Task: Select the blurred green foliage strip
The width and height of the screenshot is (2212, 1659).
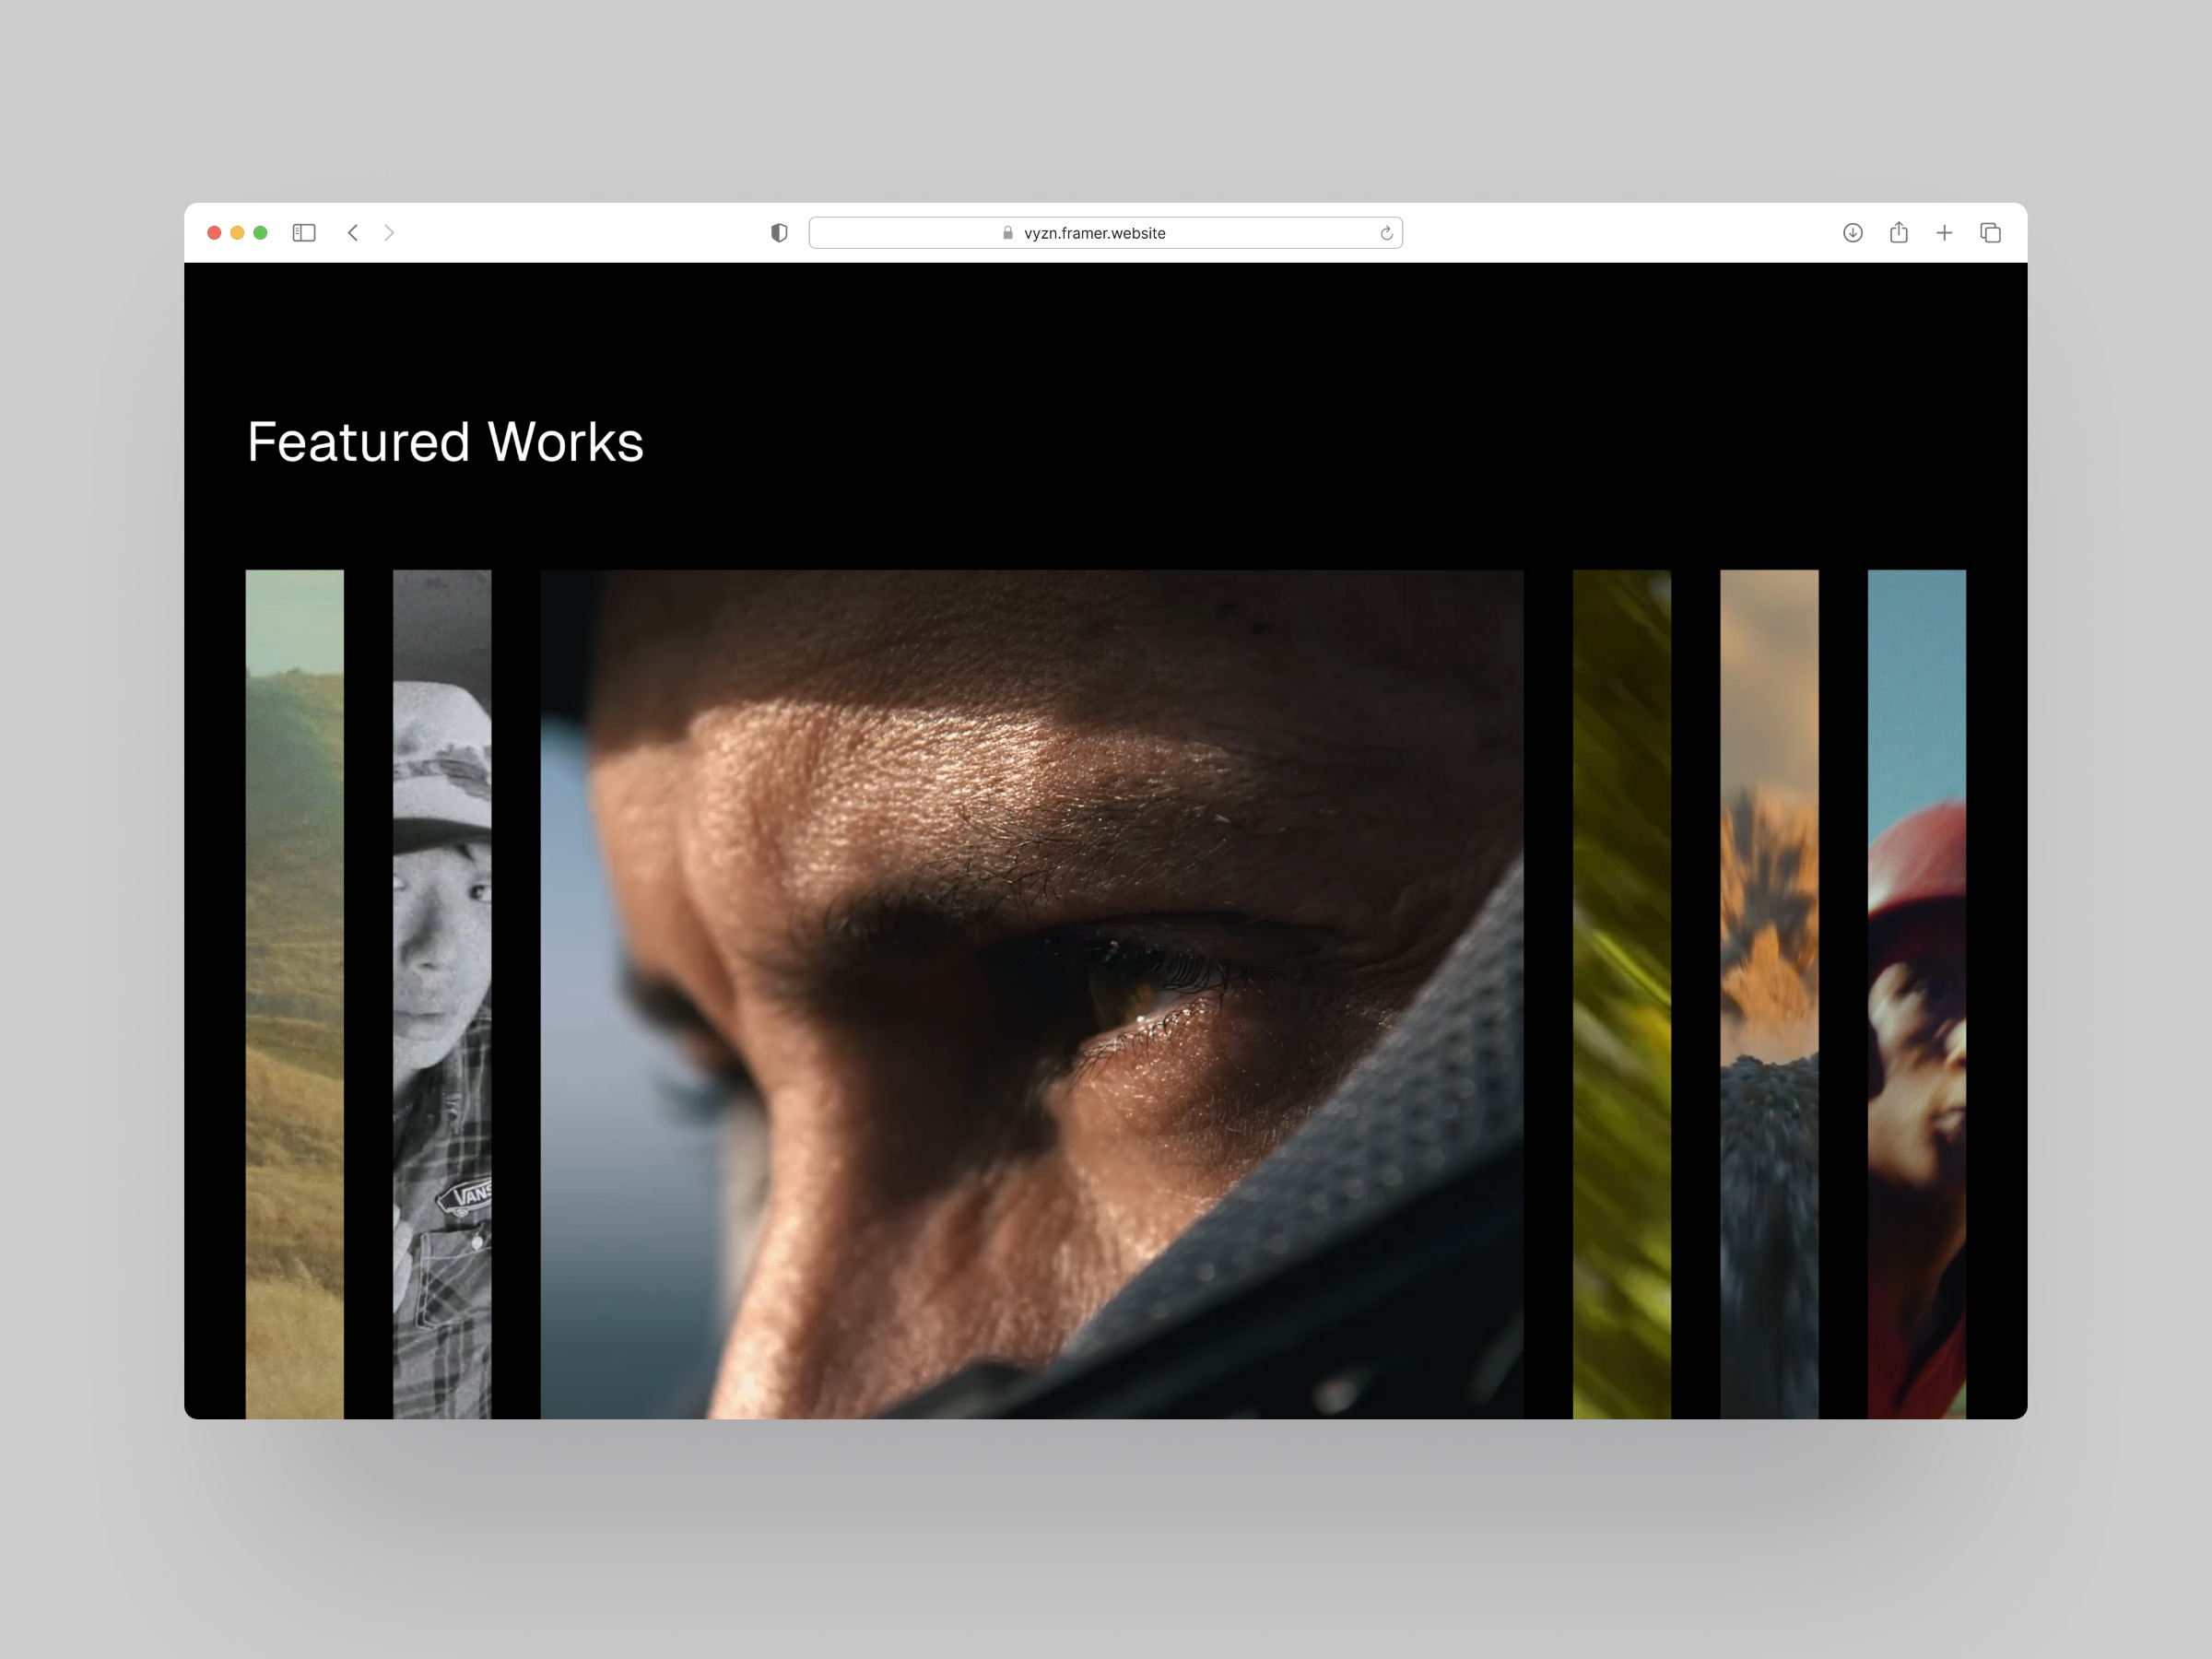Action: point(1621,993)
